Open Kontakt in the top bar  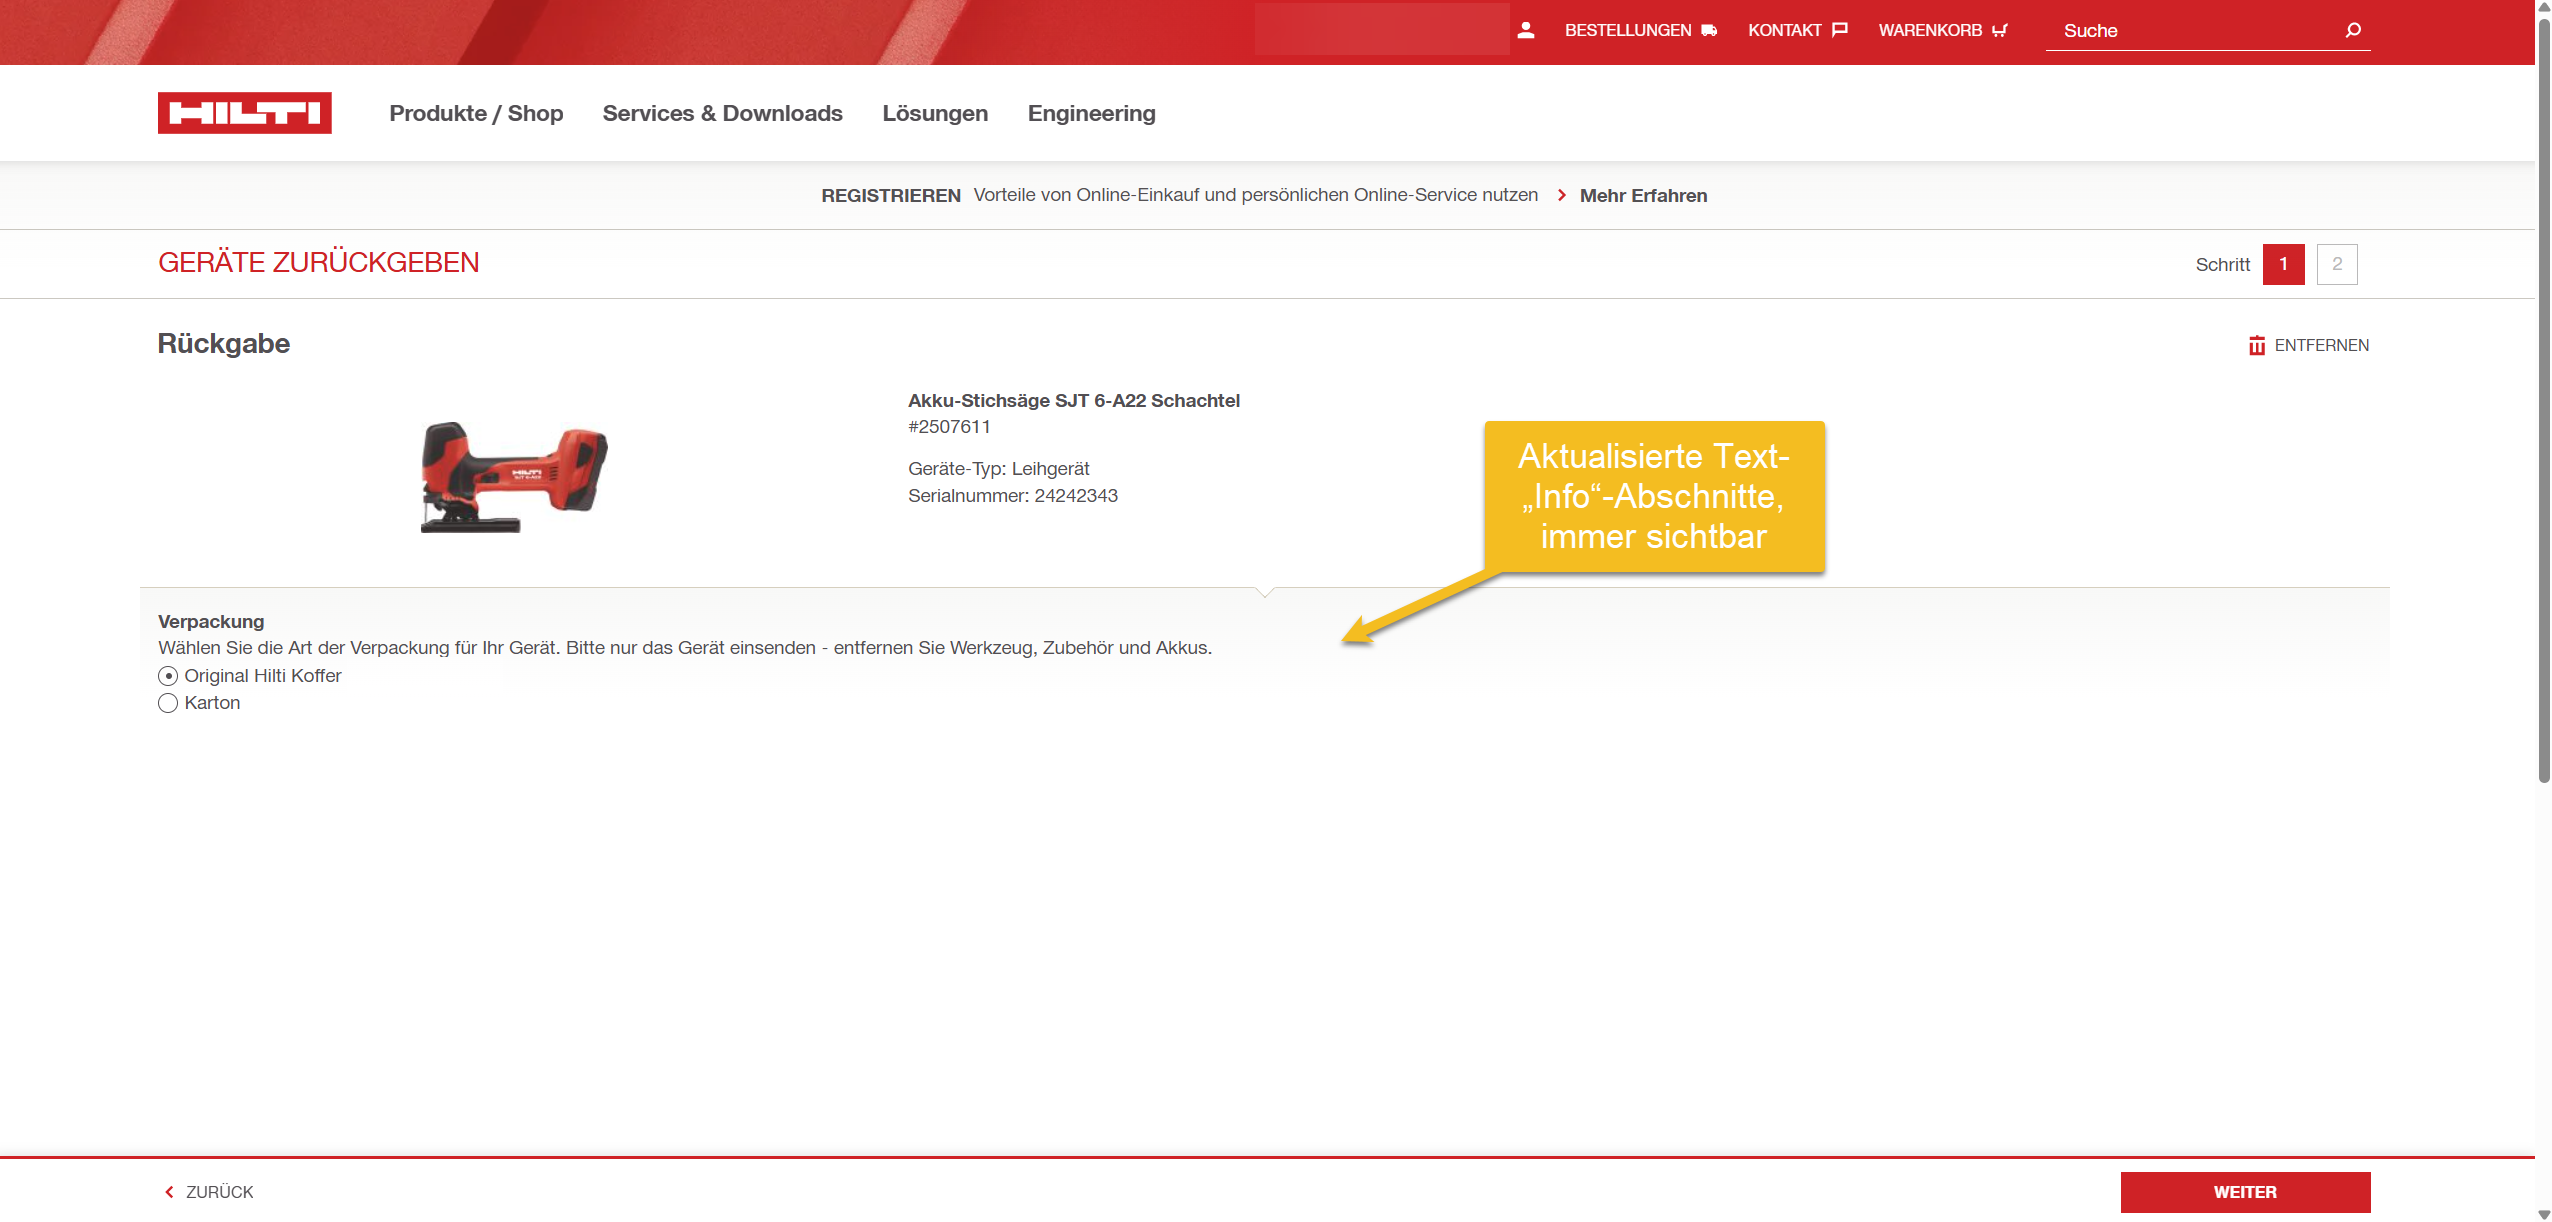pyautogui.click(x=1797, y=30)
